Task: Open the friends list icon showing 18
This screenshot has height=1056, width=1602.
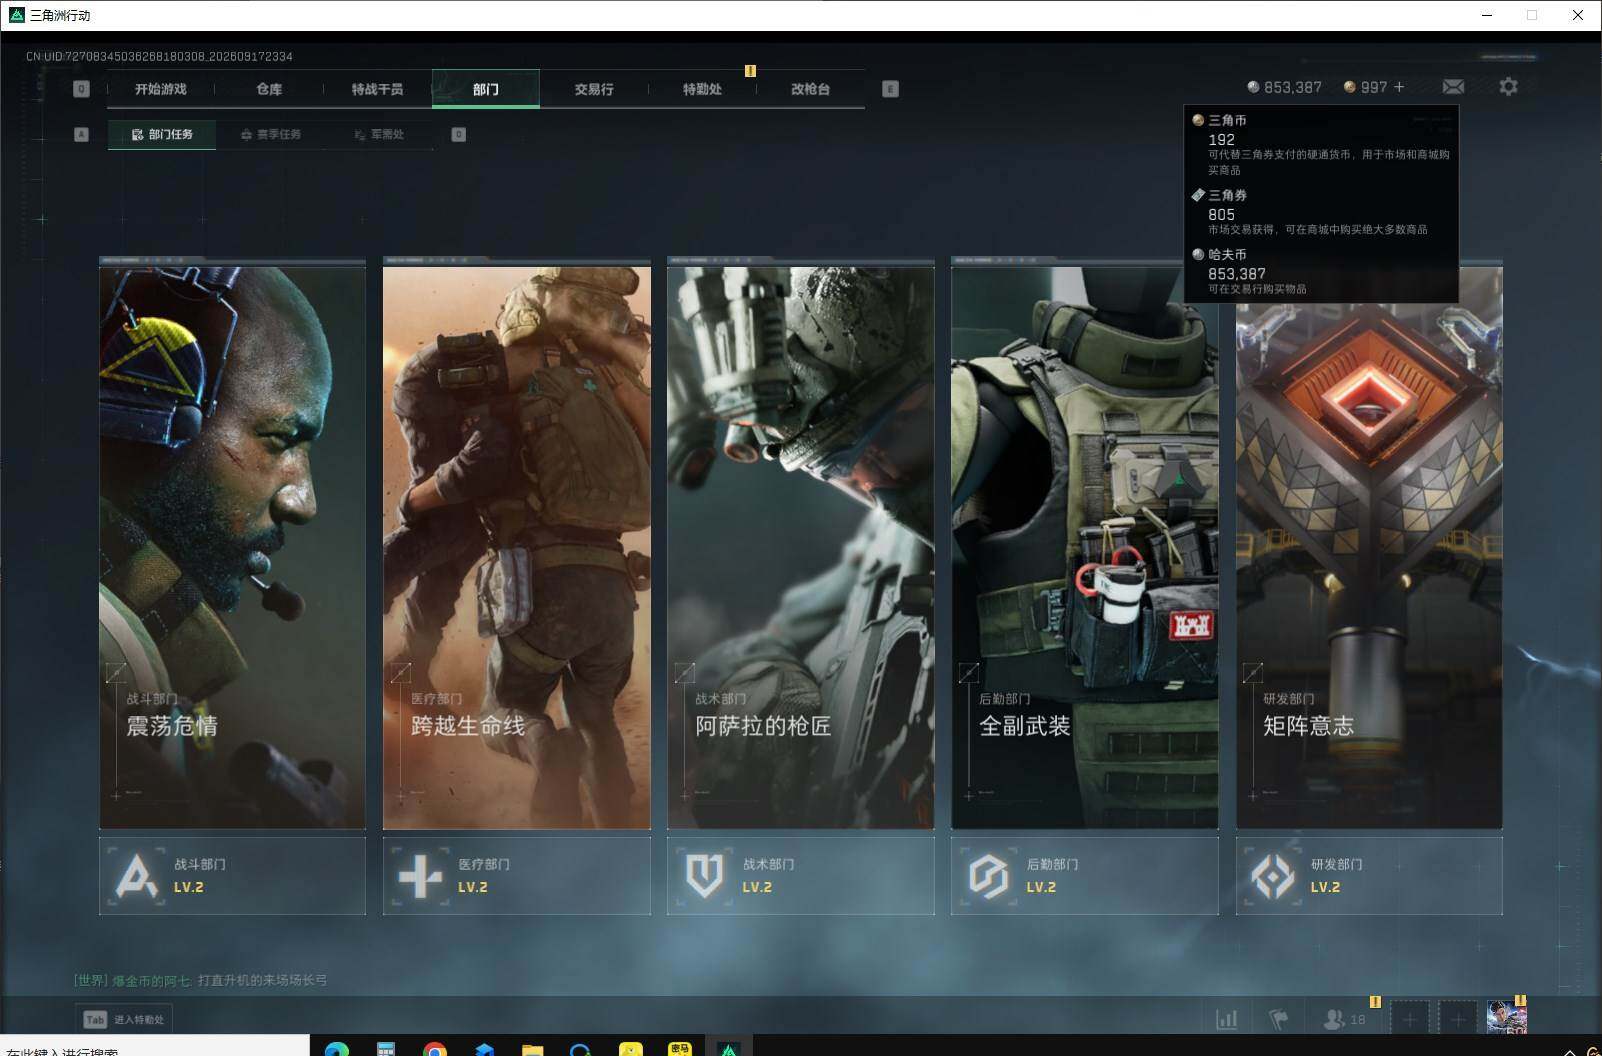Action: pos(1344,1019)
